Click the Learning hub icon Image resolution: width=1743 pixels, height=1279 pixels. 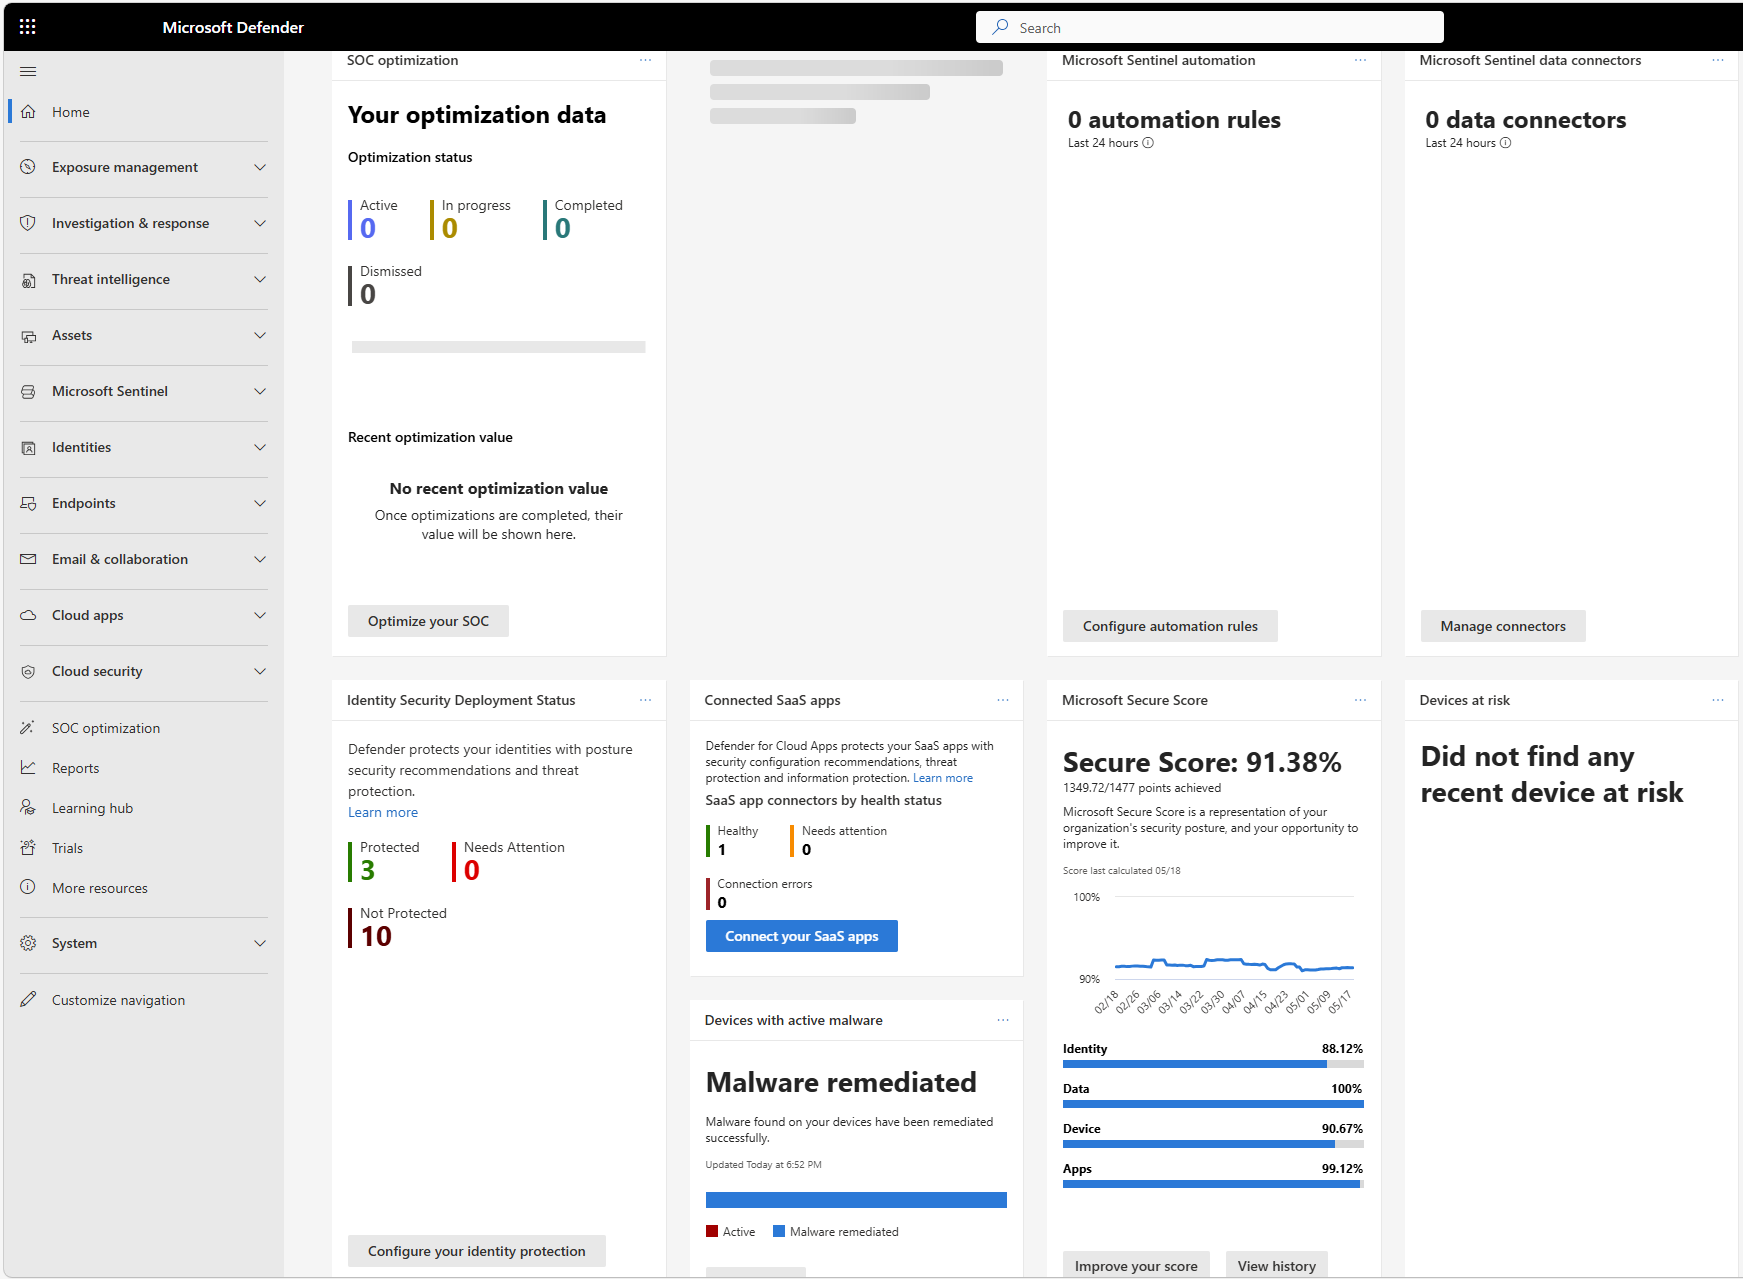pos(28,808)
